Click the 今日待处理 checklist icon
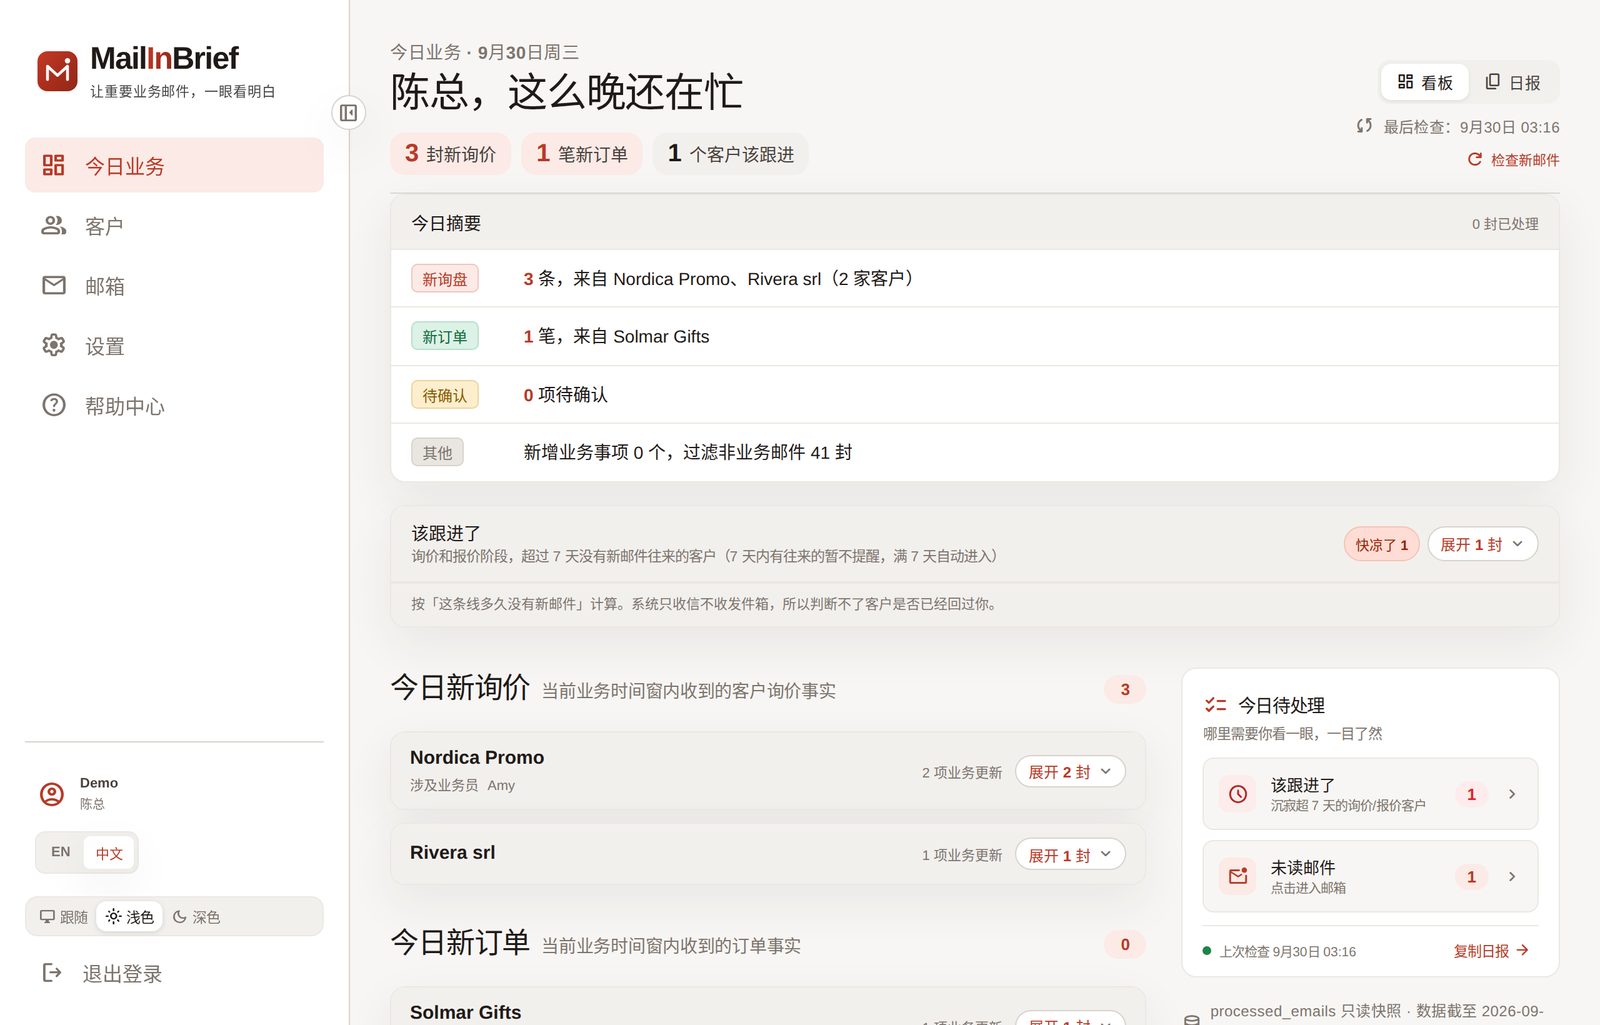The height and width of the screenshot is (1025, 1600). click(x=1216, y=705)
